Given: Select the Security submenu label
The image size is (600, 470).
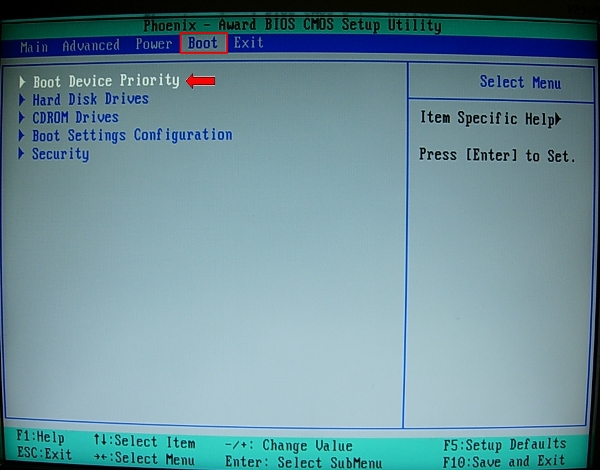Looking at the screenshot, I should [x=60, y=154].
